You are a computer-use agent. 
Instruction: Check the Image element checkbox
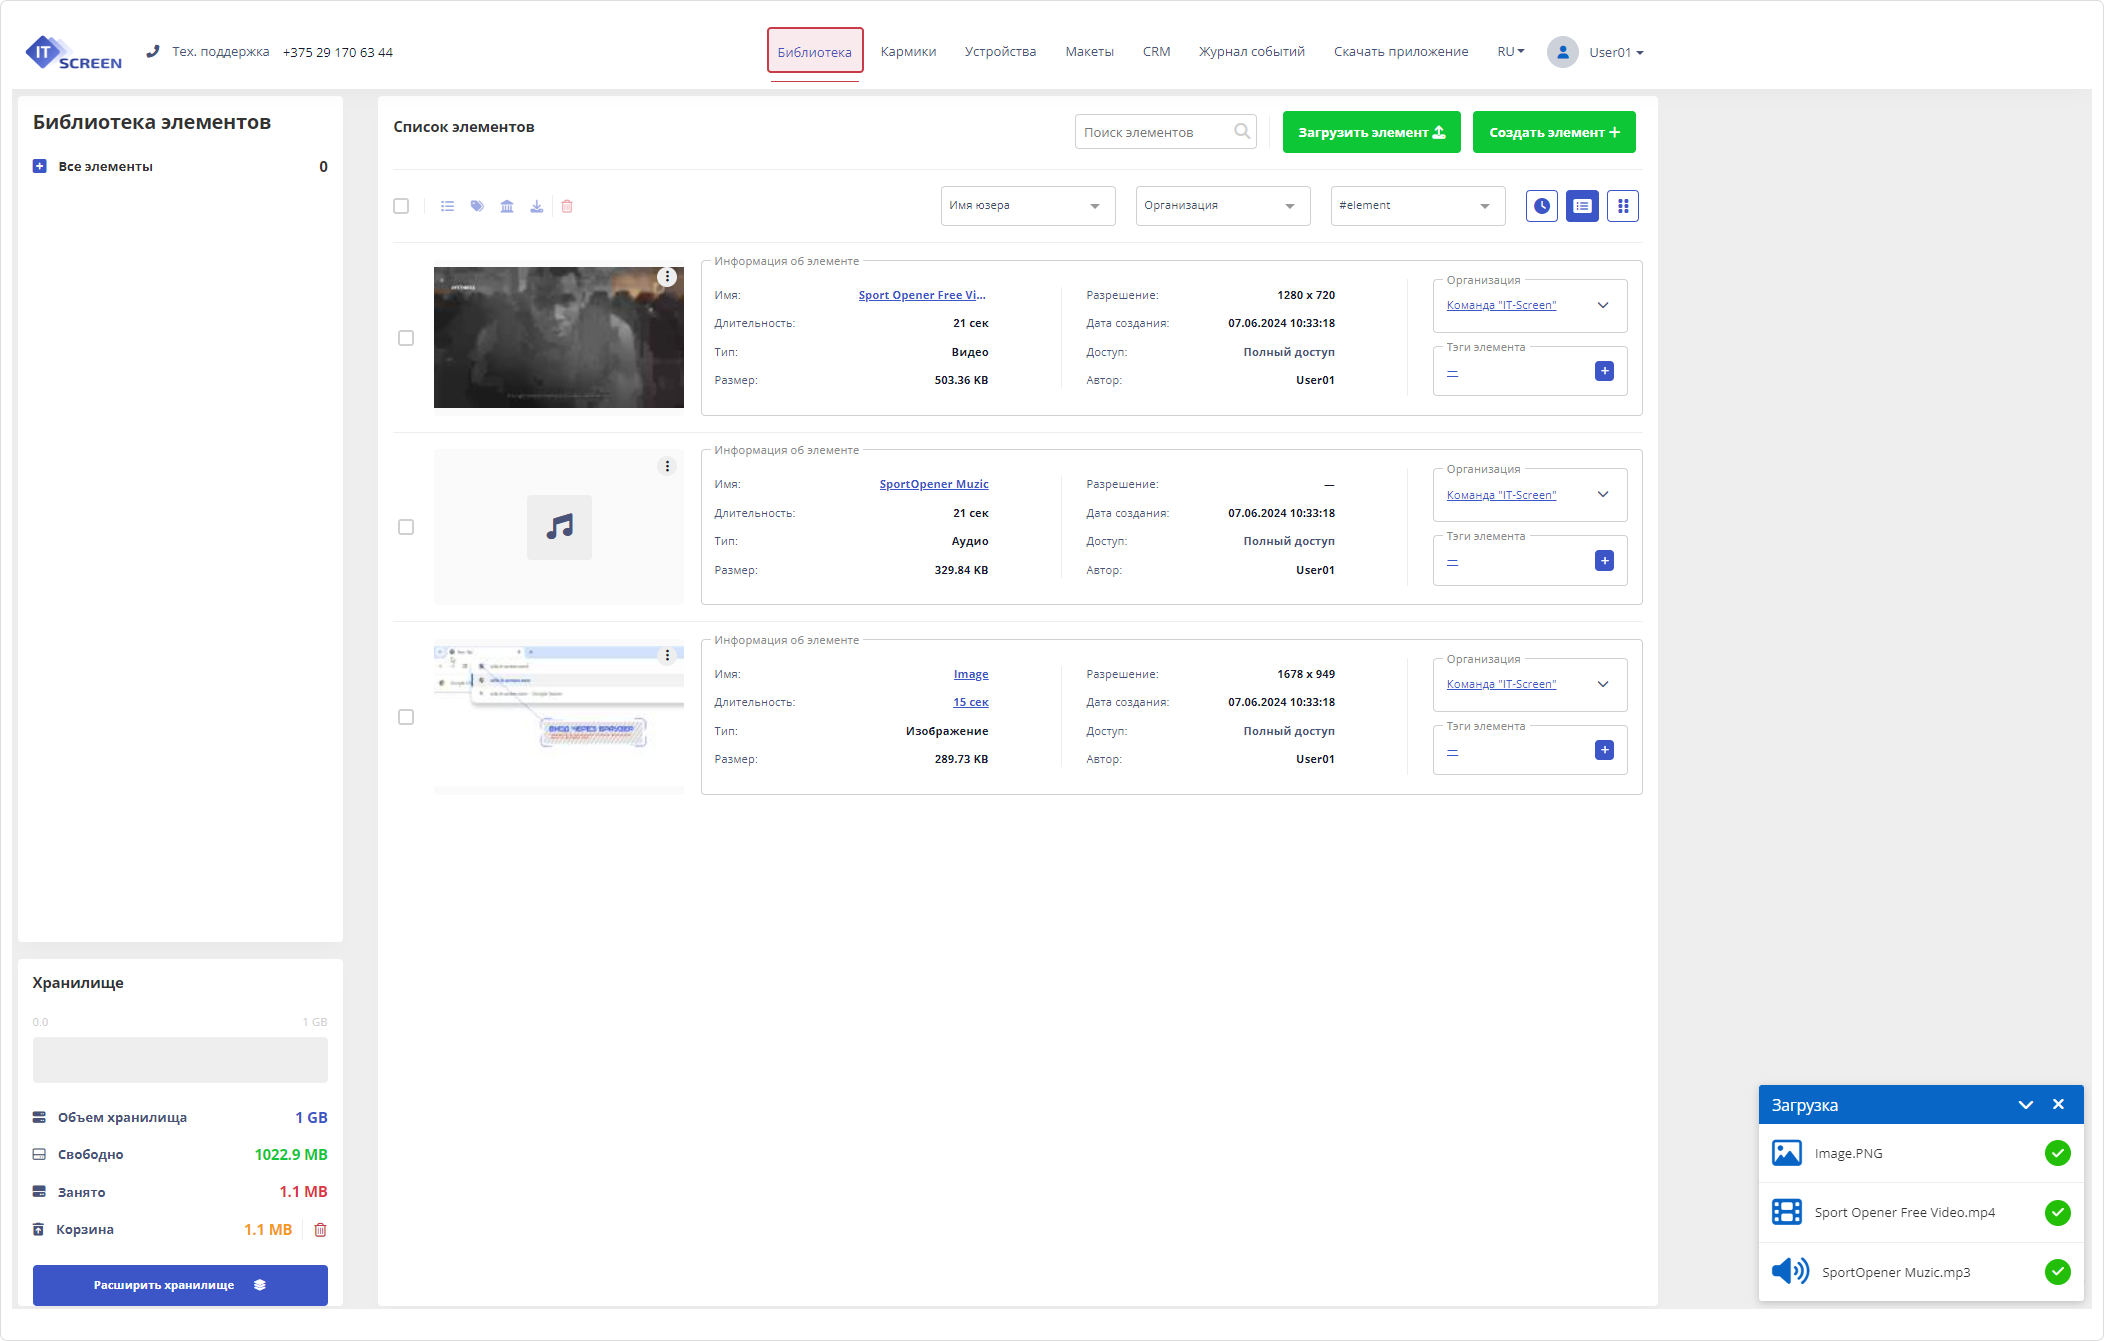[406, 717]
